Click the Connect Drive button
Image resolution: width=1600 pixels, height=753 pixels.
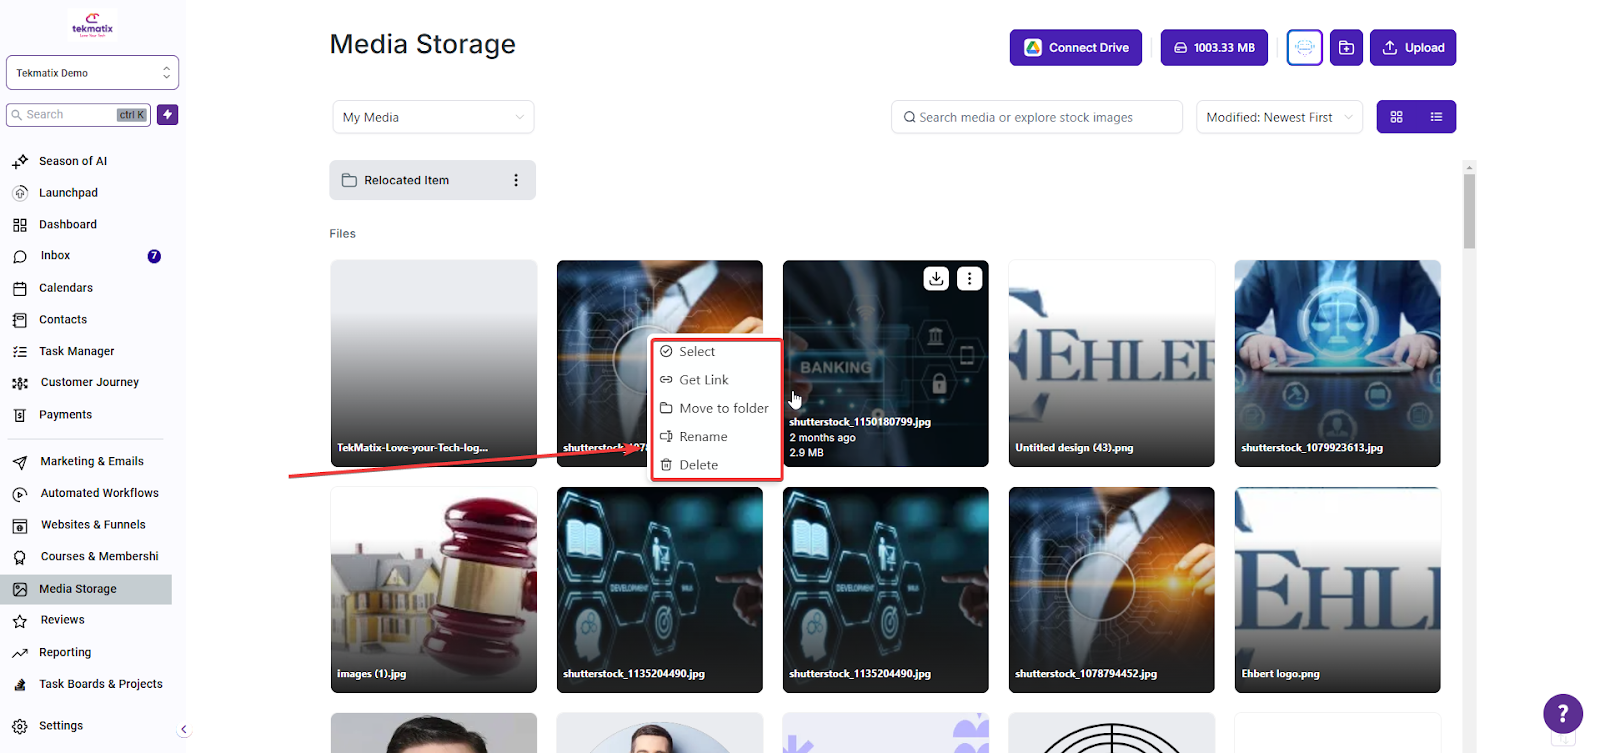point(1075,47)
